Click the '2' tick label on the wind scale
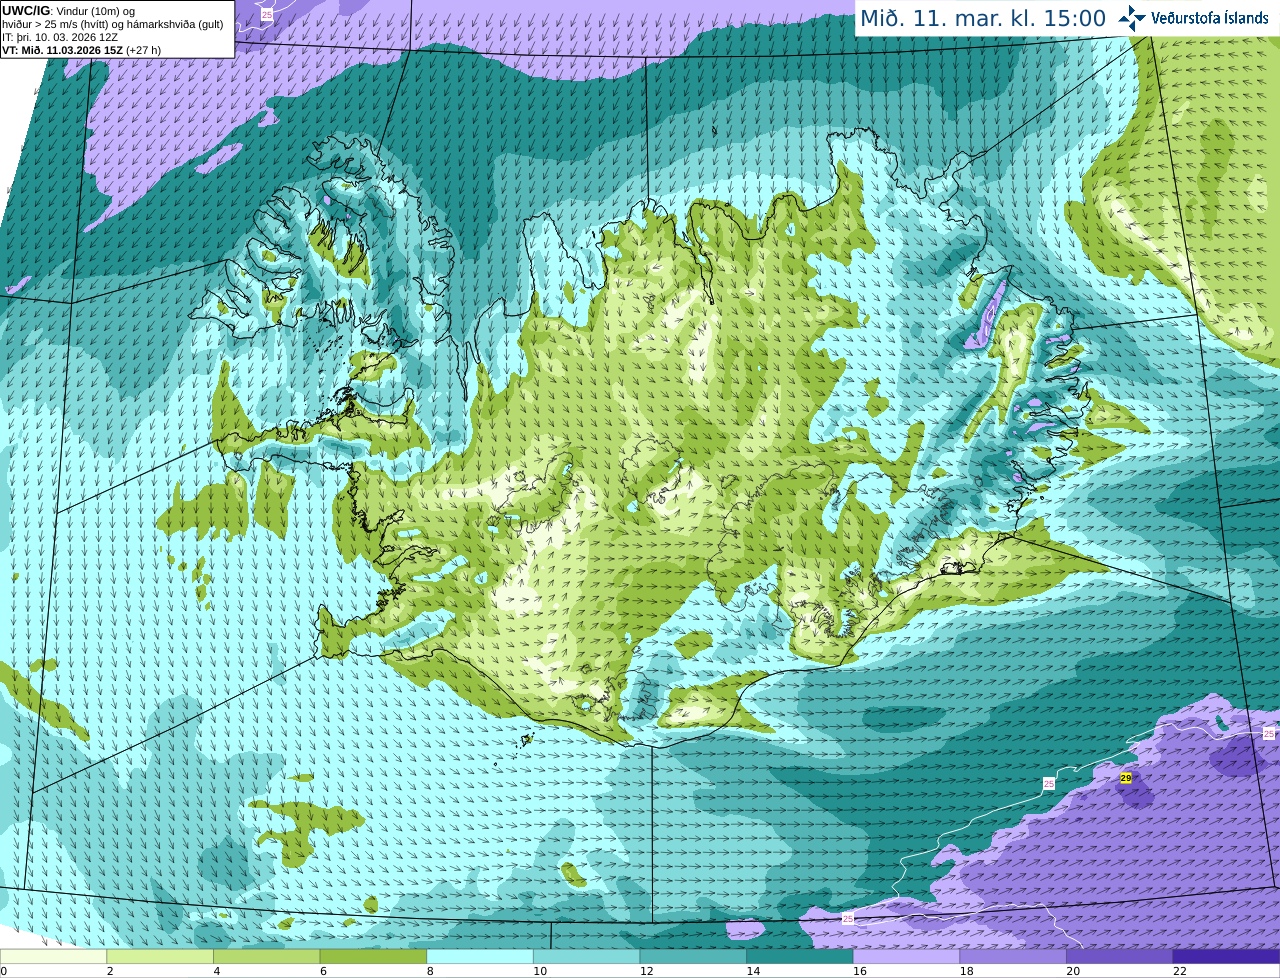 [110, 971]
